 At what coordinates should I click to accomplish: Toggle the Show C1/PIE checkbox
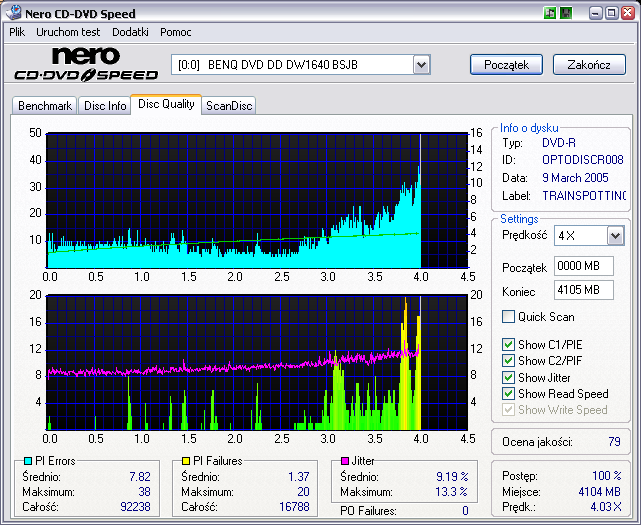click(508, 344)
